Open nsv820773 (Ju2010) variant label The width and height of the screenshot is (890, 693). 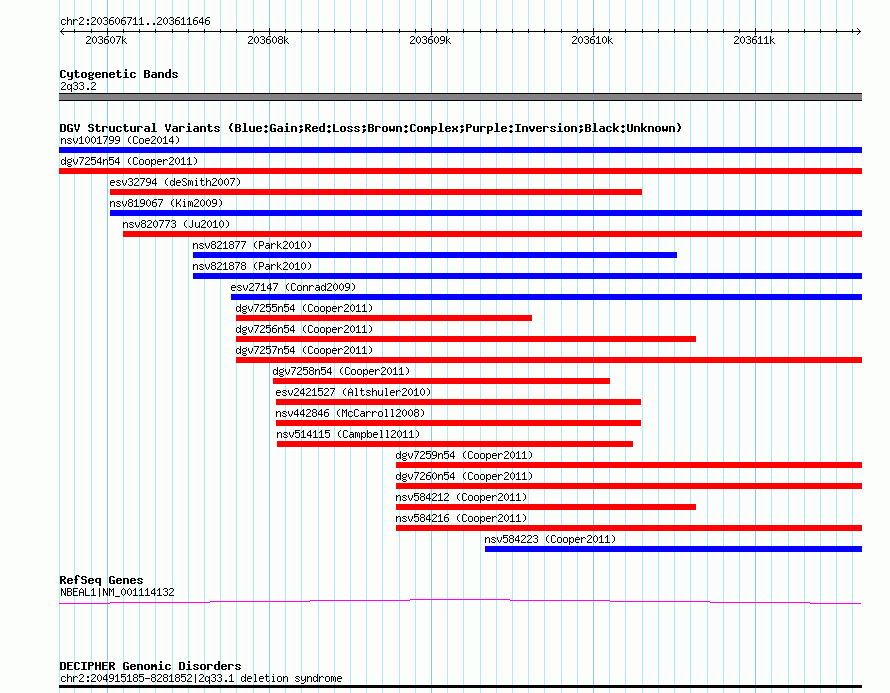[176, 224]
